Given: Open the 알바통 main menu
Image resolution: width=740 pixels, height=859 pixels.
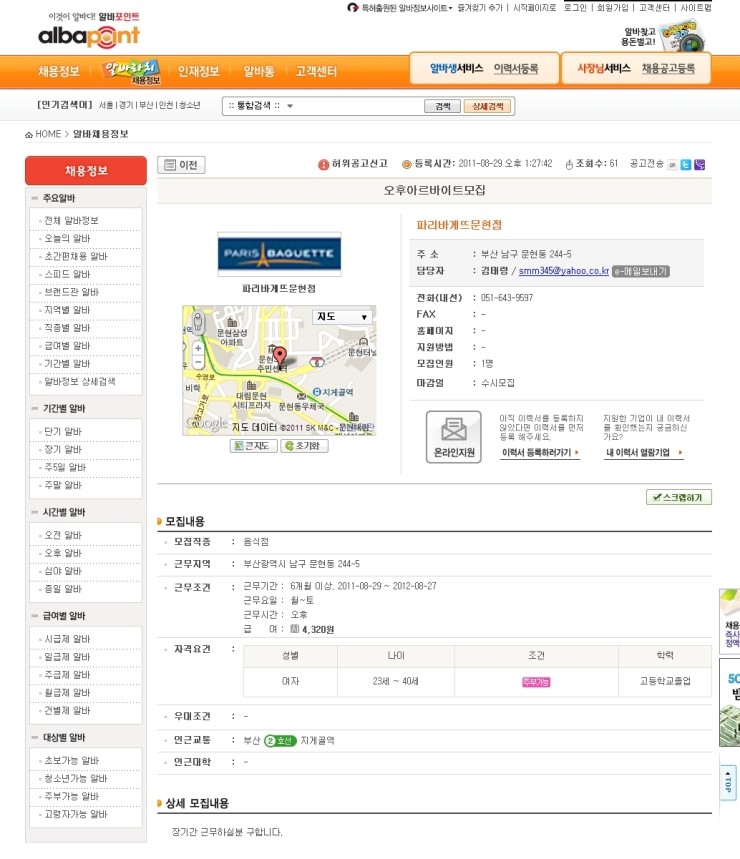Looking at the screenshot, I should (259, 71).
